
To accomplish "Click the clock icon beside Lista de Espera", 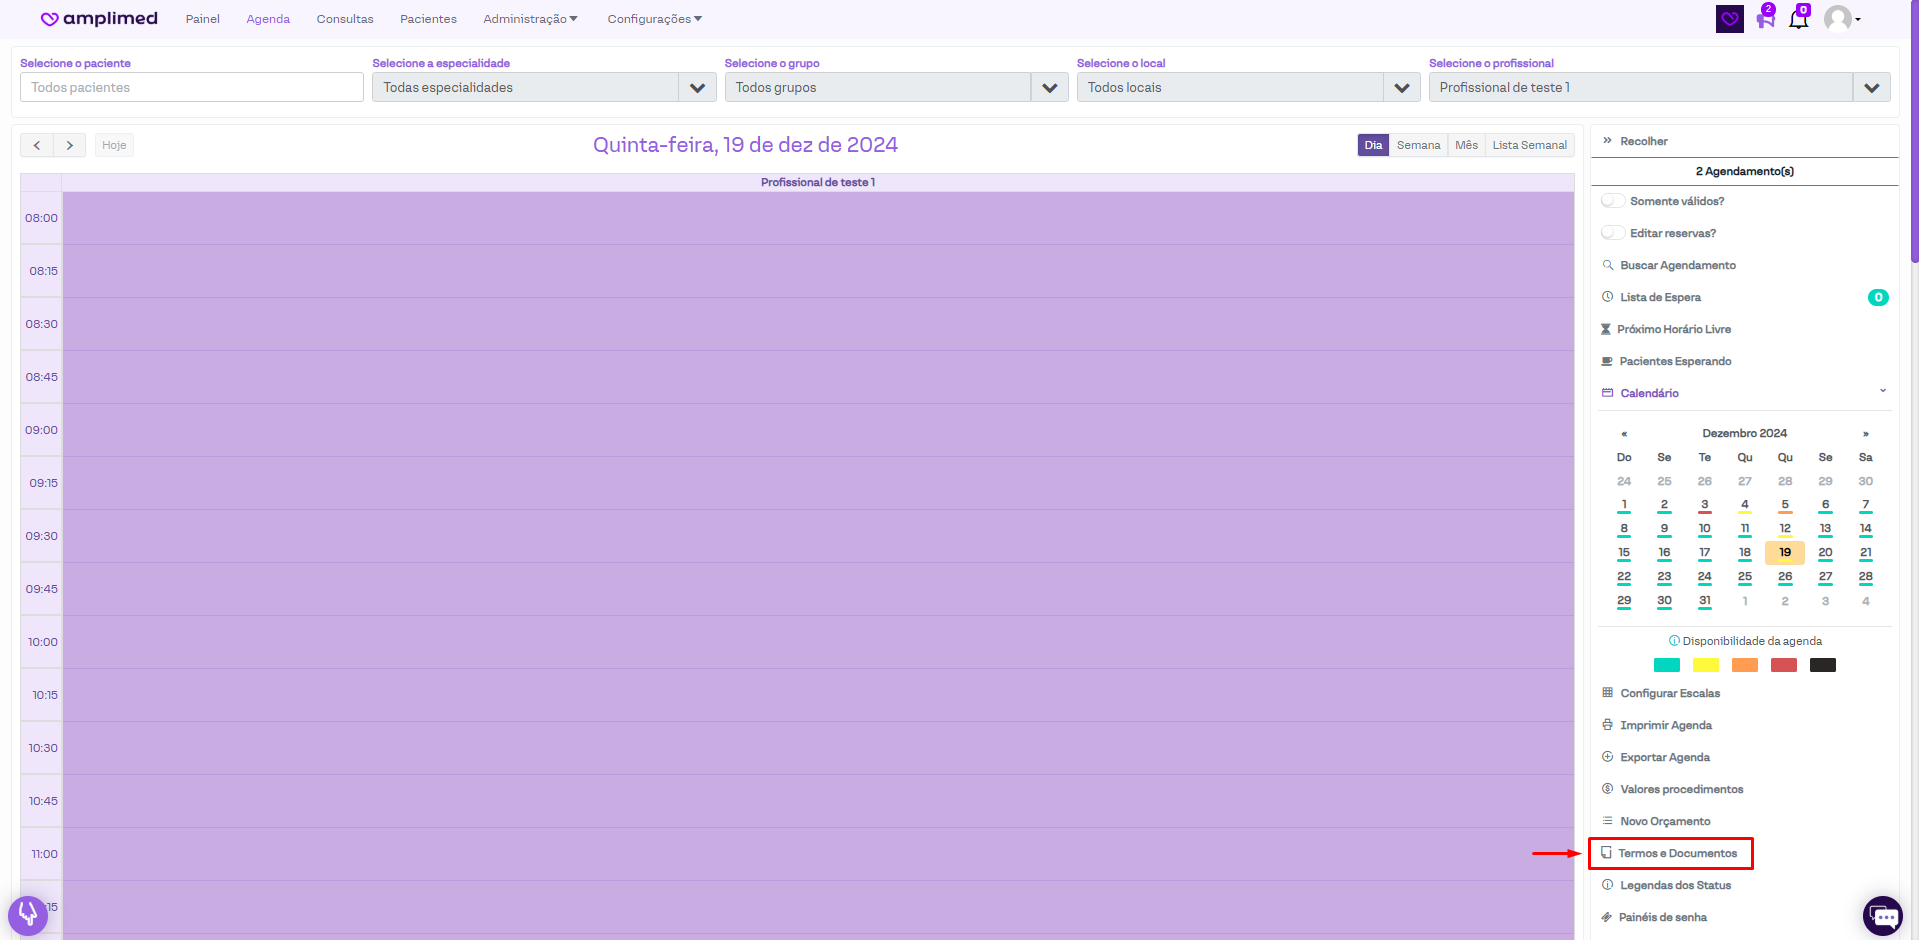I will coord(1607,297).
